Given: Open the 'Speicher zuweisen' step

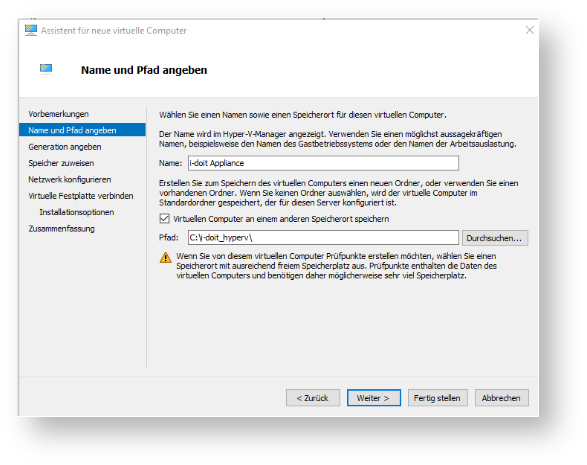Looking at the screenshot, I should pos(61,163).
